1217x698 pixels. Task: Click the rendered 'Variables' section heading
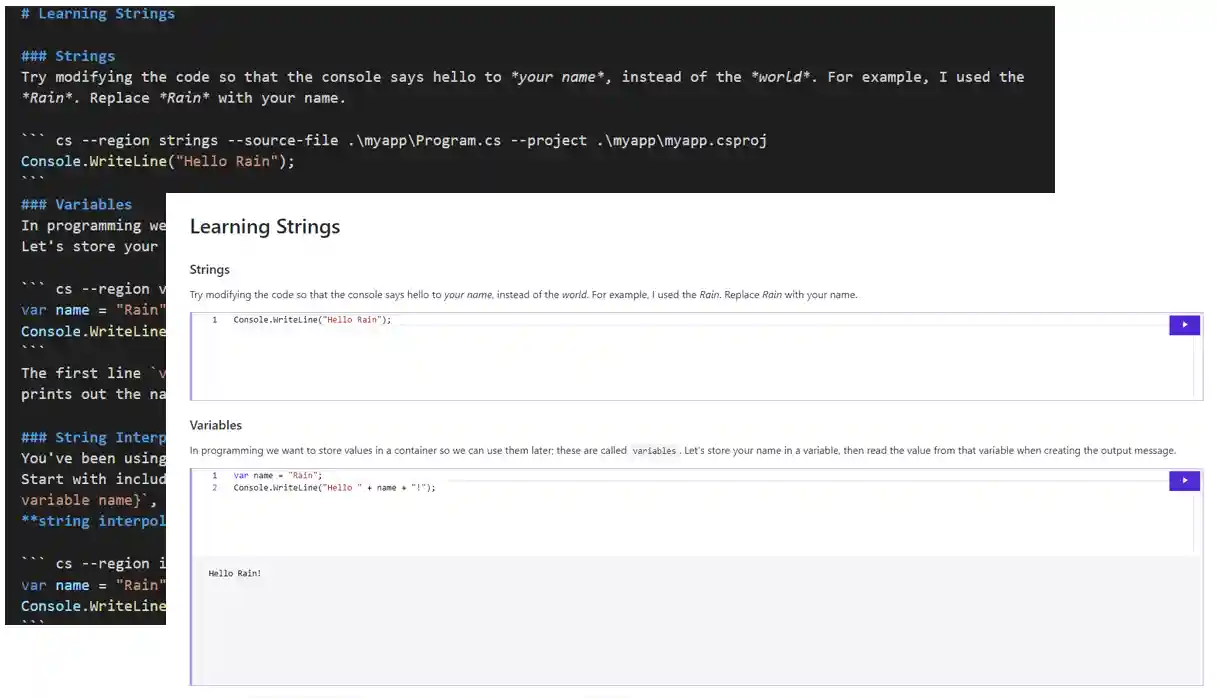(x=215, y=425)
